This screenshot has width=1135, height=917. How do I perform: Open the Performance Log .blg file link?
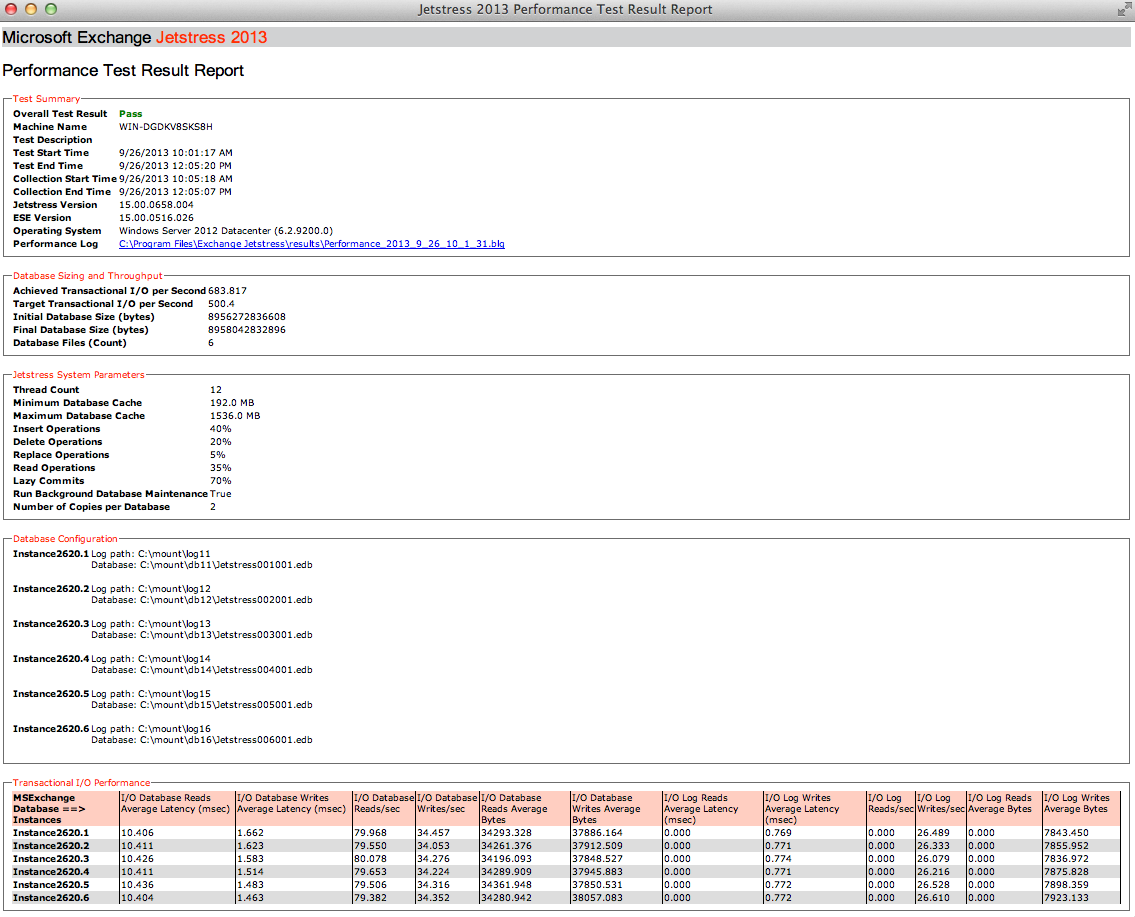click(x=311, y=244)
